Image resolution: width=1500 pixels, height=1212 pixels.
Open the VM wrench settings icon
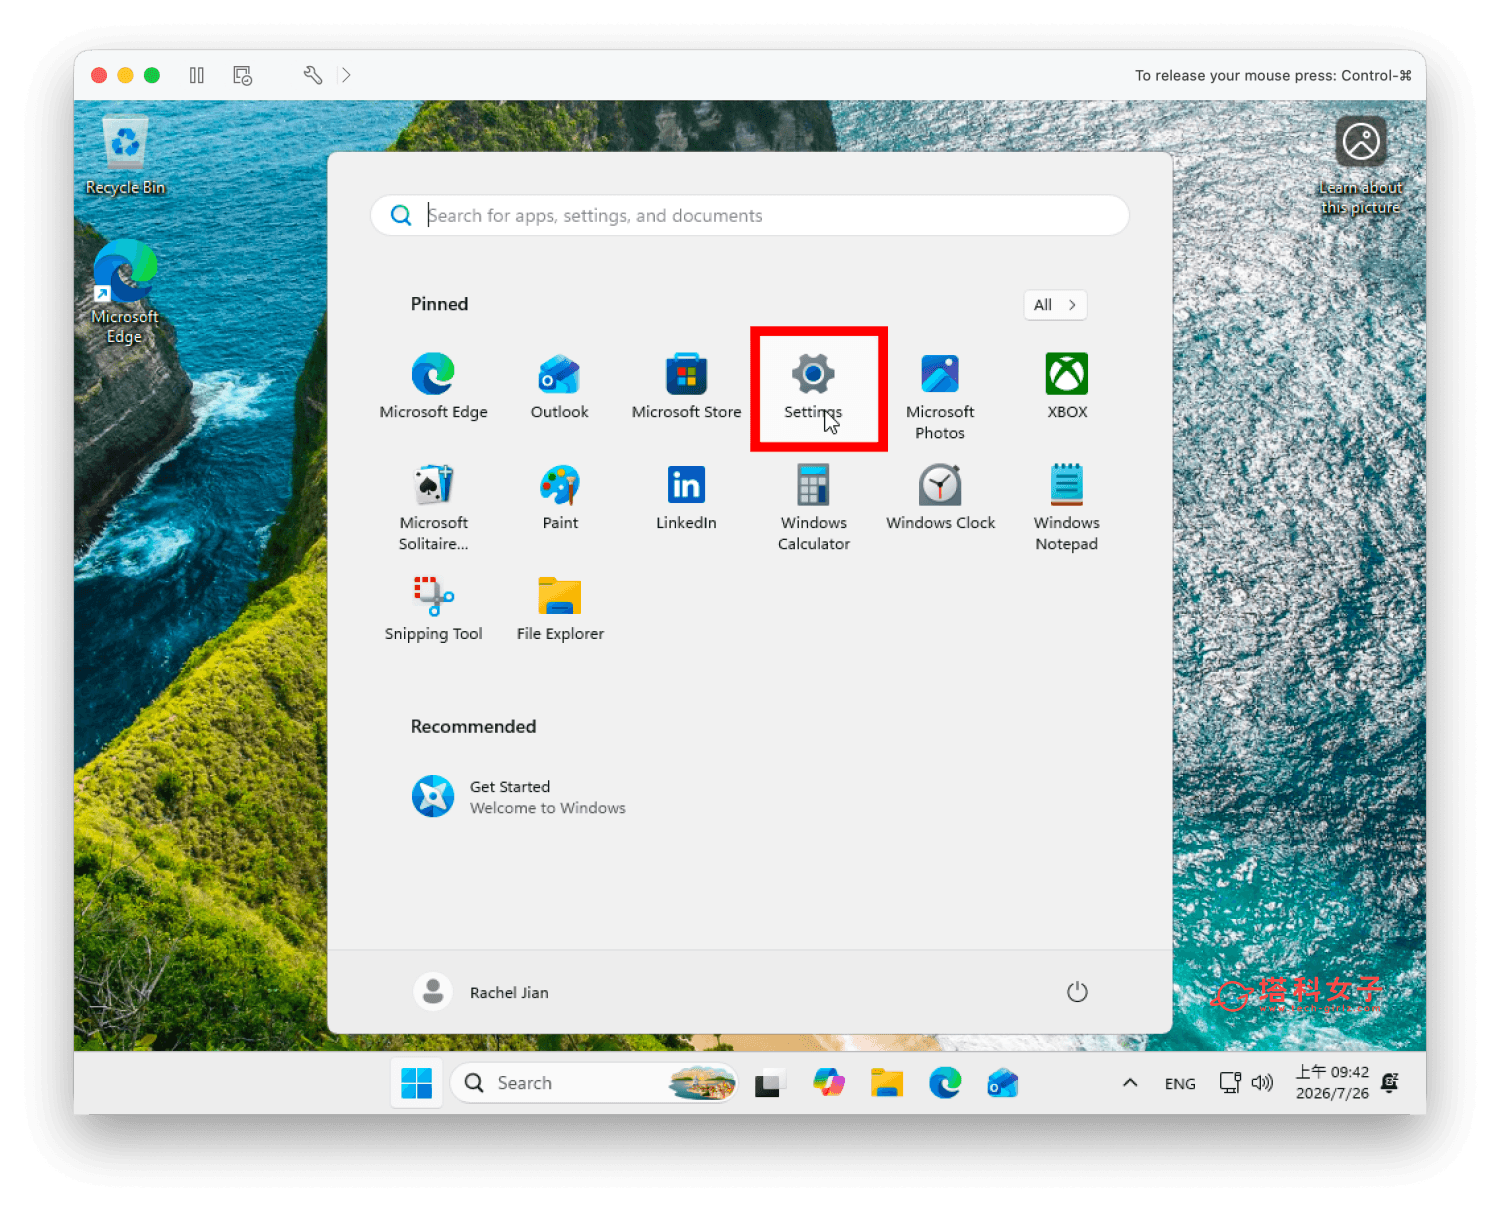313,75
